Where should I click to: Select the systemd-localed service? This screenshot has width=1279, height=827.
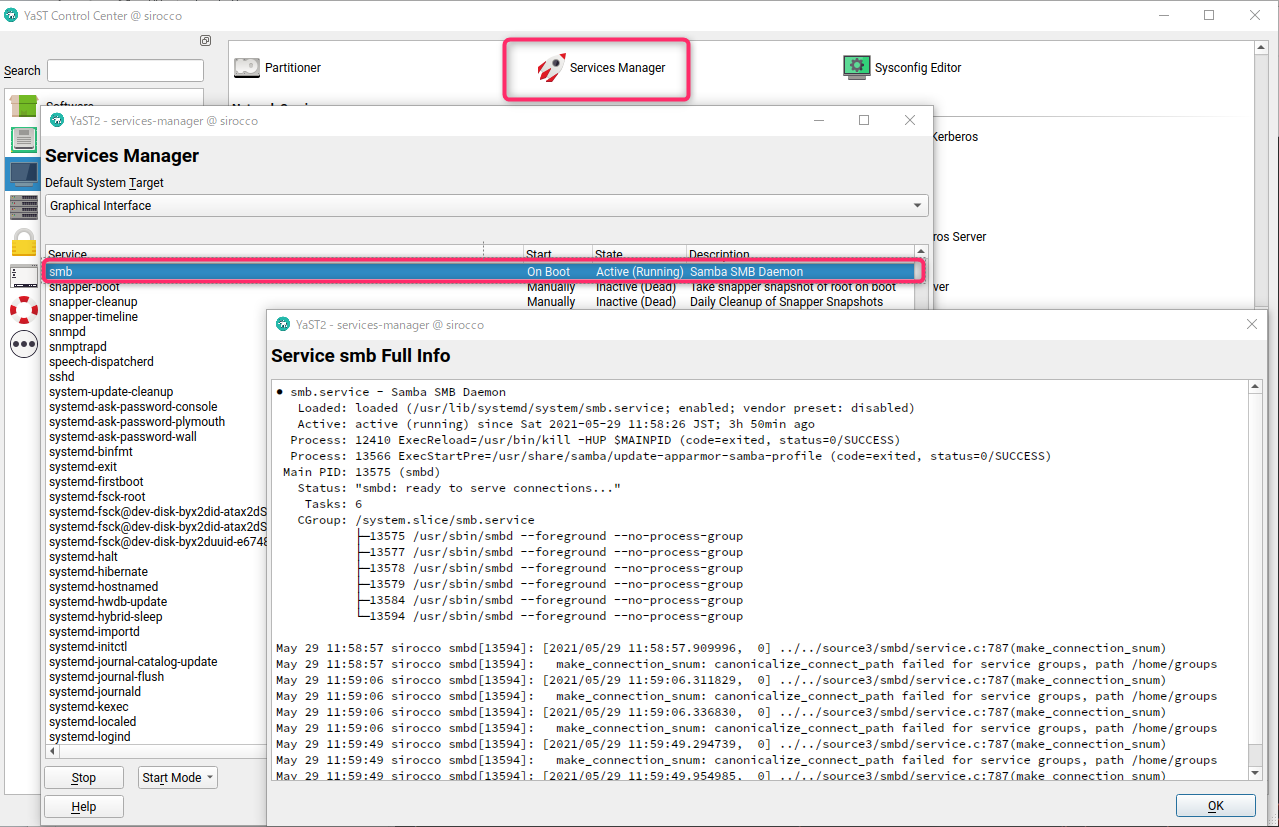point(92,722)
